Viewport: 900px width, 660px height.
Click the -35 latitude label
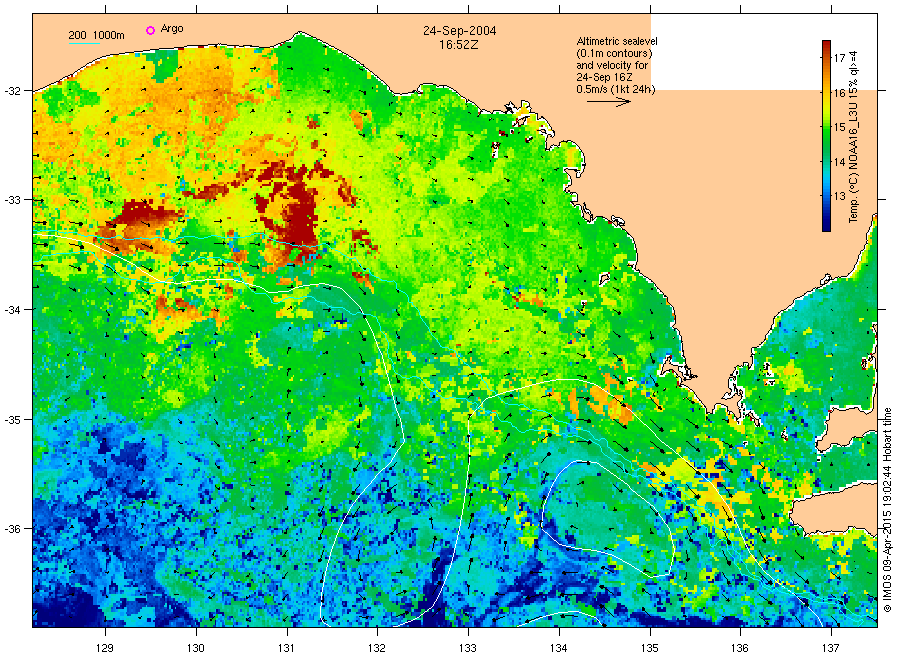12,420
